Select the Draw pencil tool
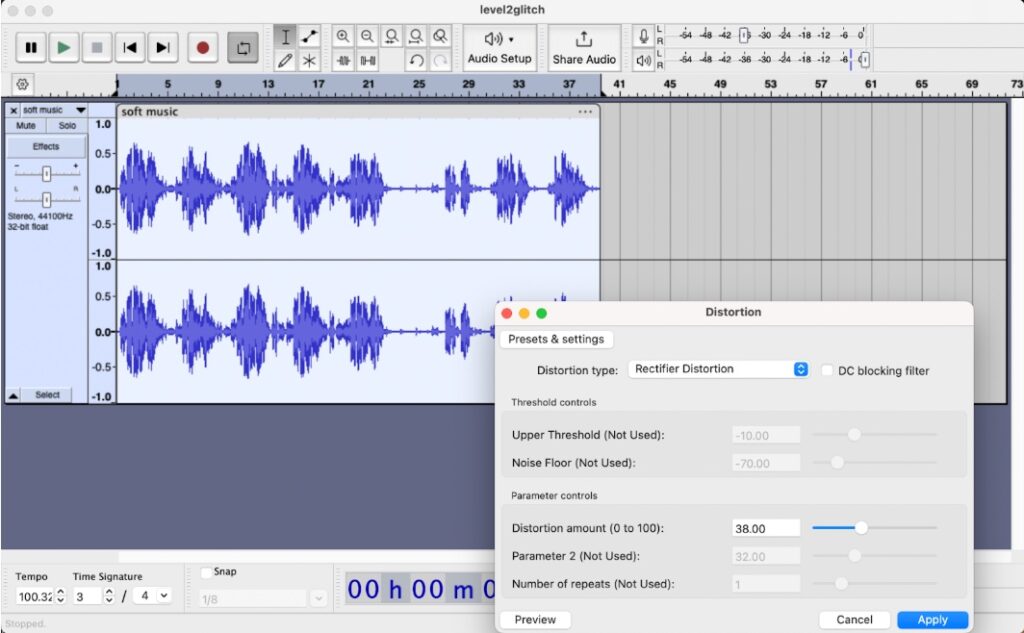The image size is (1024, 633). [286, 61]
